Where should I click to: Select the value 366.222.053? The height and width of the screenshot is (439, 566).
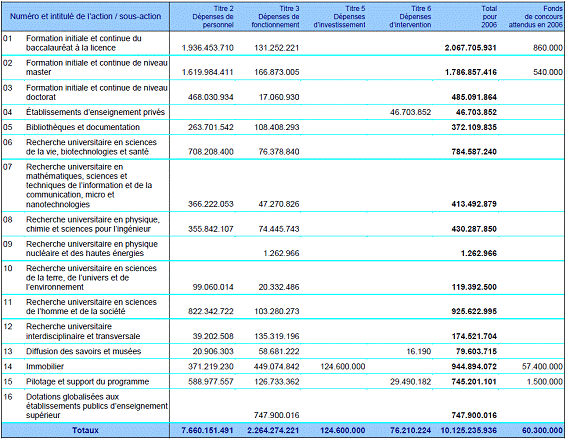click(211, 204)
